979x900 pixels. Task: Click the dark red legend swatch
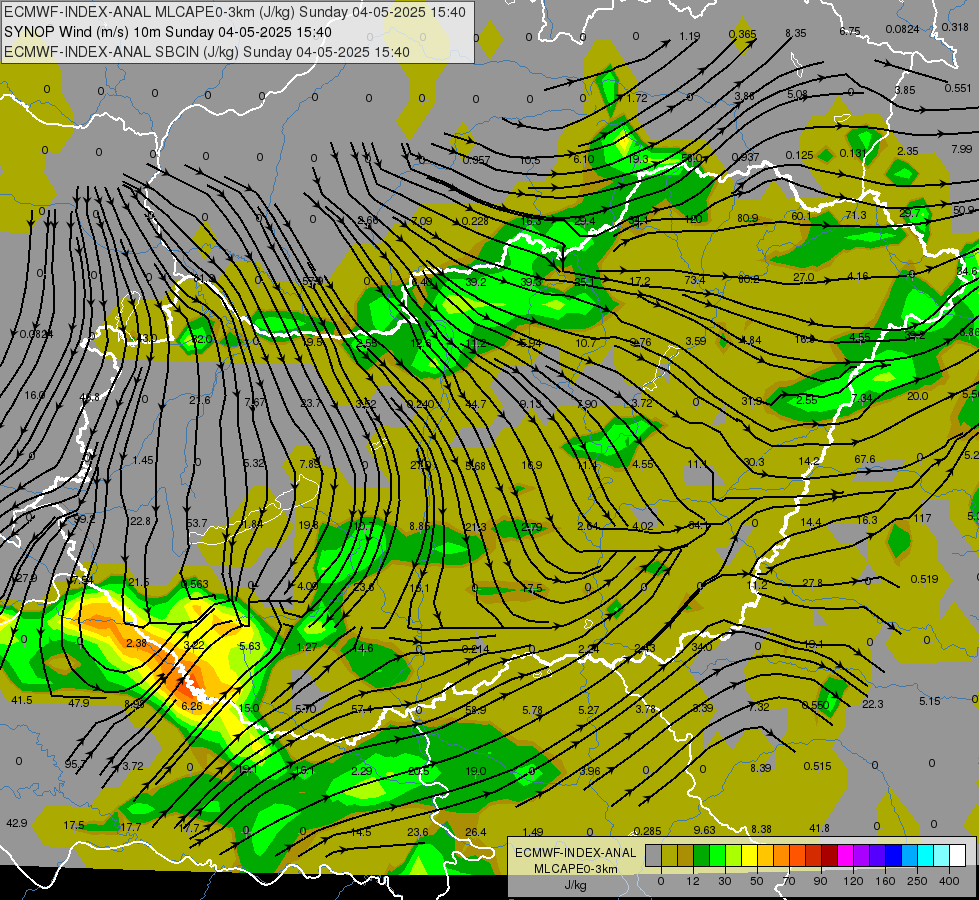tap(830, 855)
